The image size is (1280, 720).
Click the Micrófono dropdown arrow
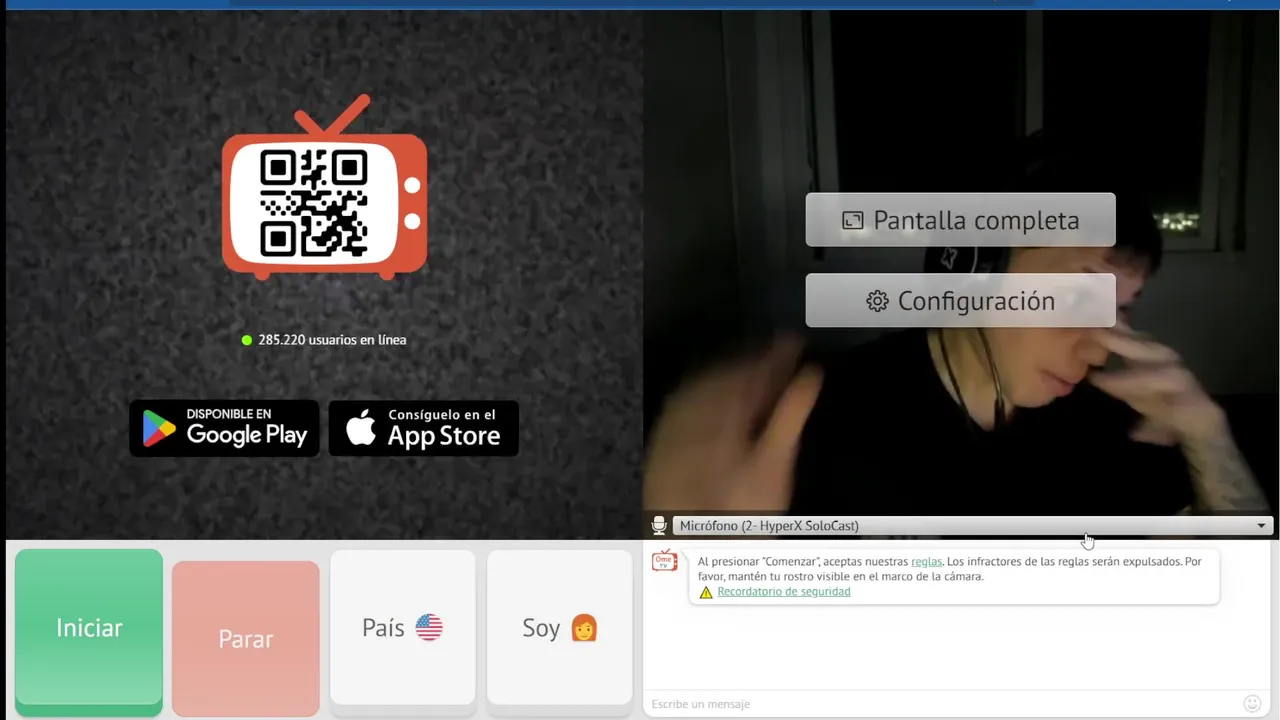click(1261, 526)
